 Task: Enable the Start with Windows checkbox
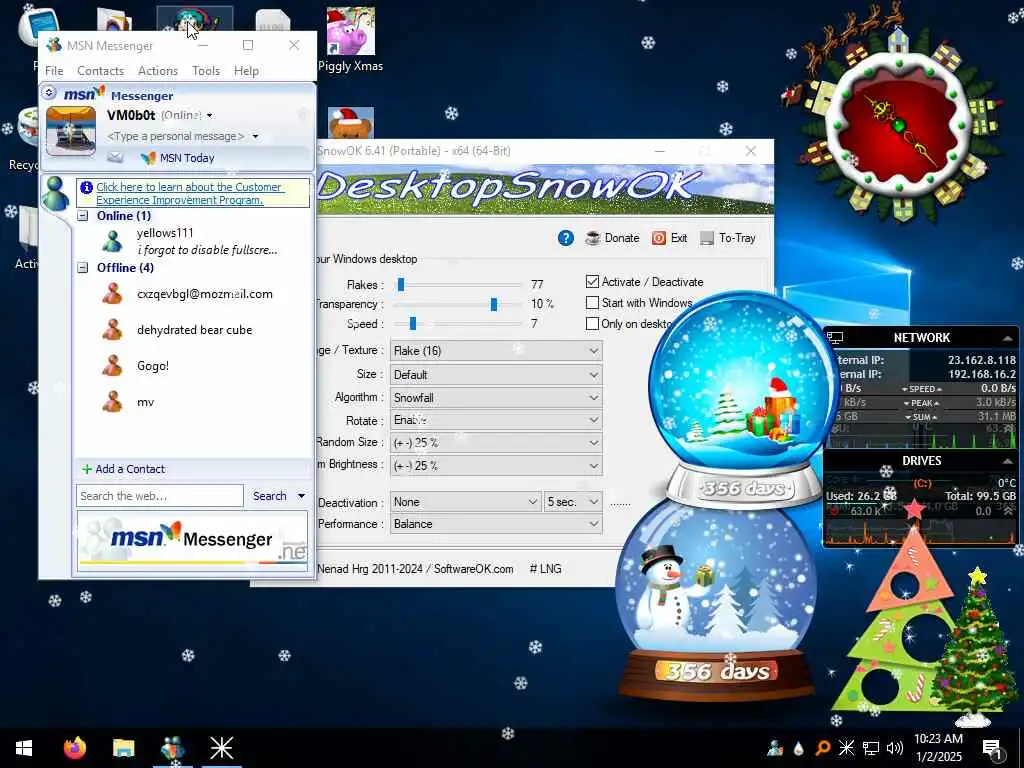click(x=592, y=302)
